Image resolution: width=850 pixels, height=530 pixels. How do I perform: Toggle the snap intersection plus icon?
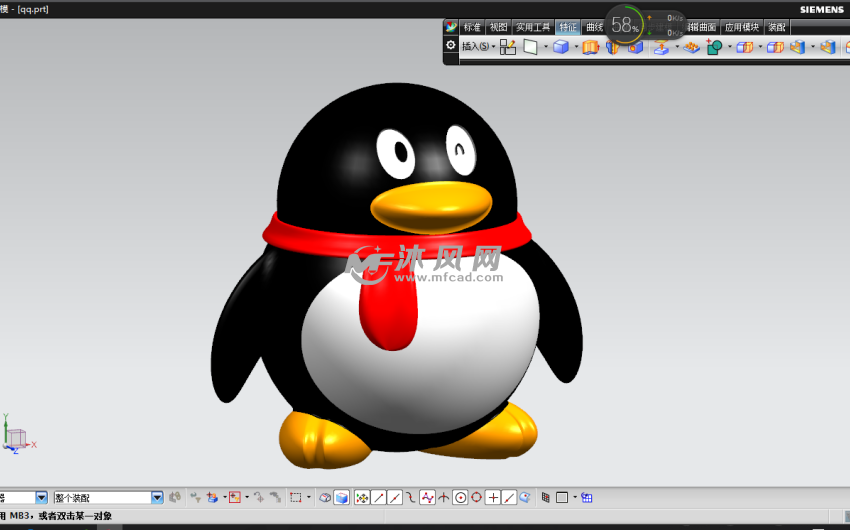(493, 497)
